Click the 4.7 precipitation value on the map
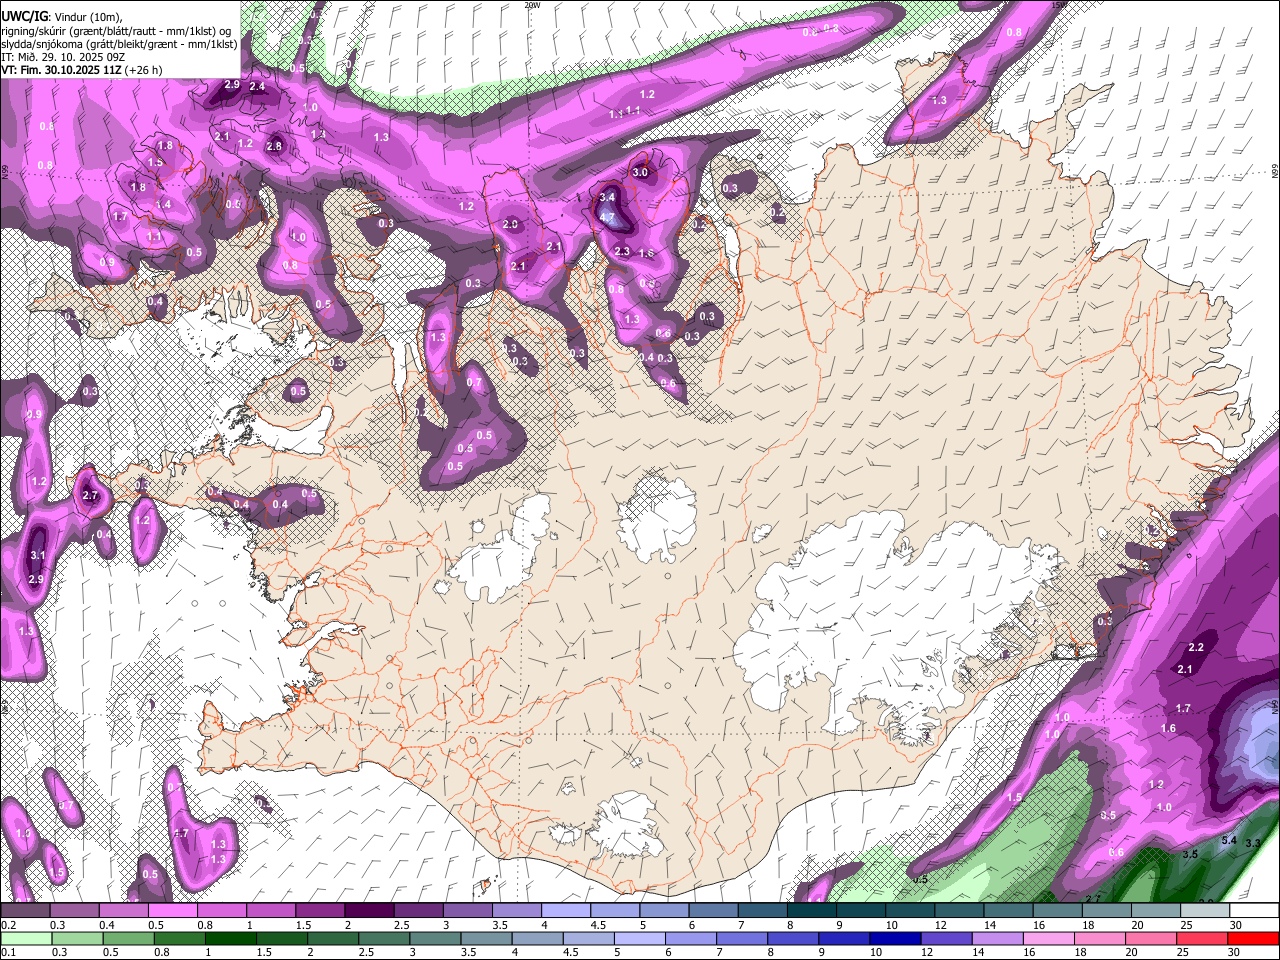Image resolution: width=1280 pixels, height=960 pixels. tap(606, 217)
